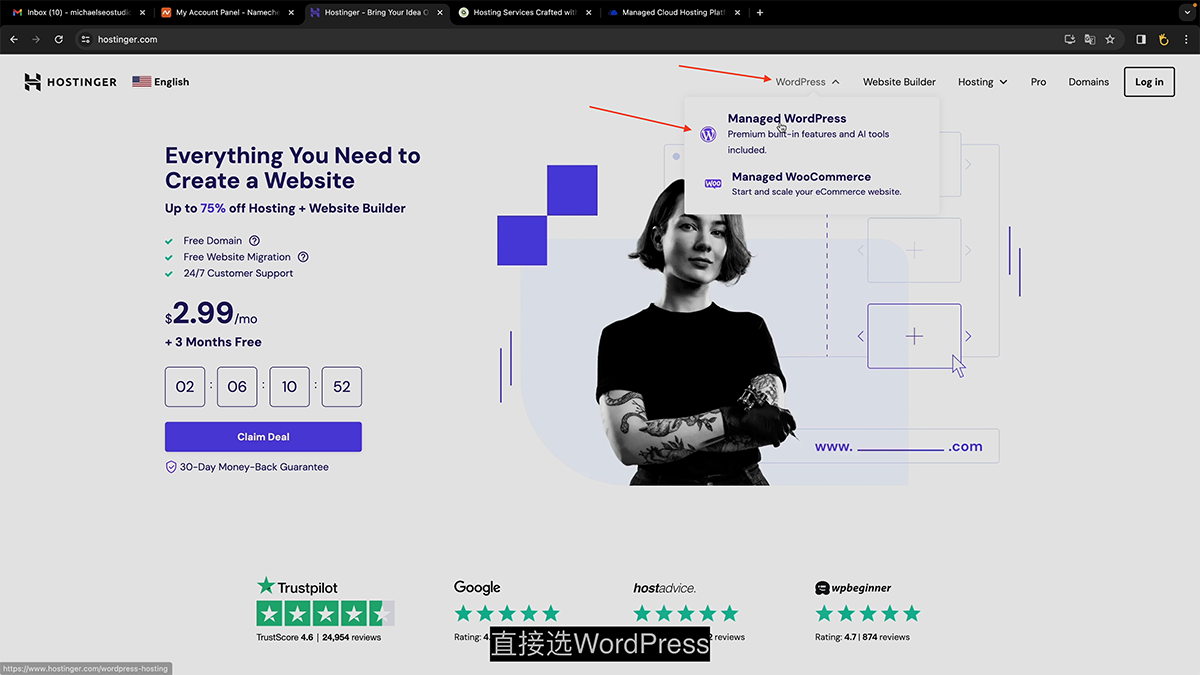The width and height of the screenshot is (1200, 675).
Task: Open site information icon in address bar
Action: [x=85, y=39]
